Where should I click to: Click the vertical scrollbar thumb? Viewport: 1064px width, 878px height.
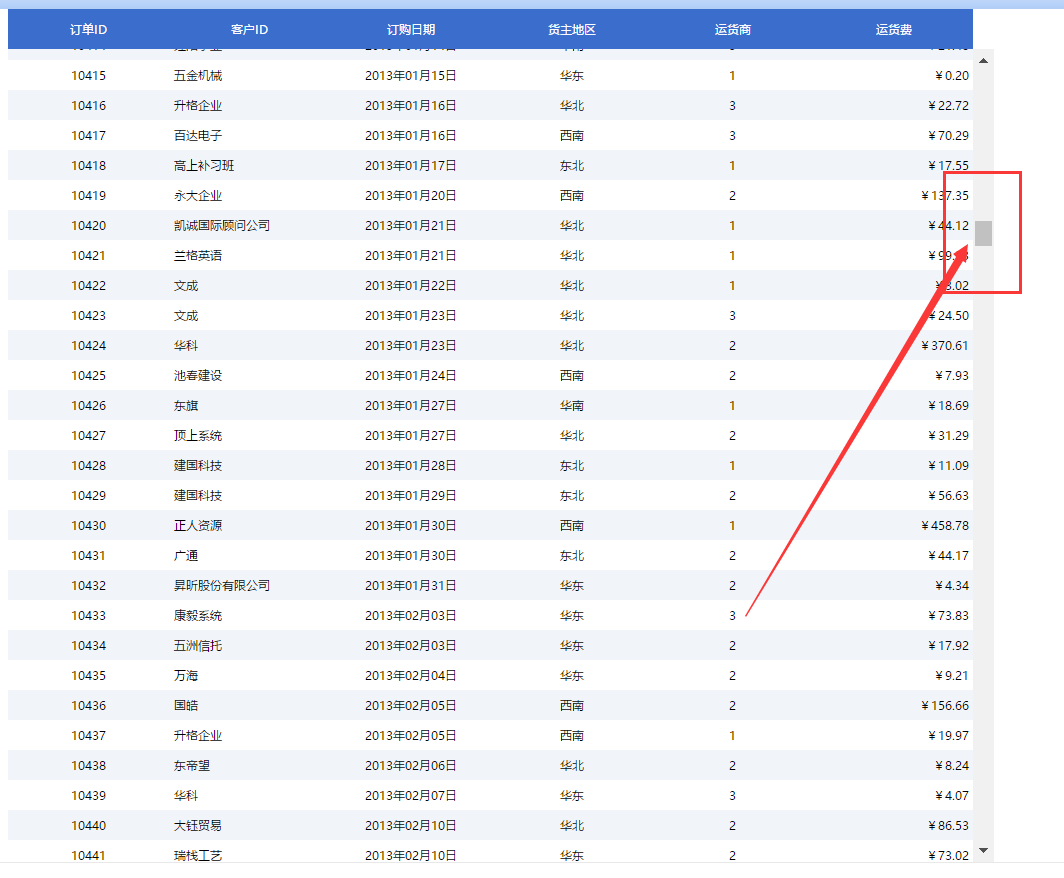983,233
